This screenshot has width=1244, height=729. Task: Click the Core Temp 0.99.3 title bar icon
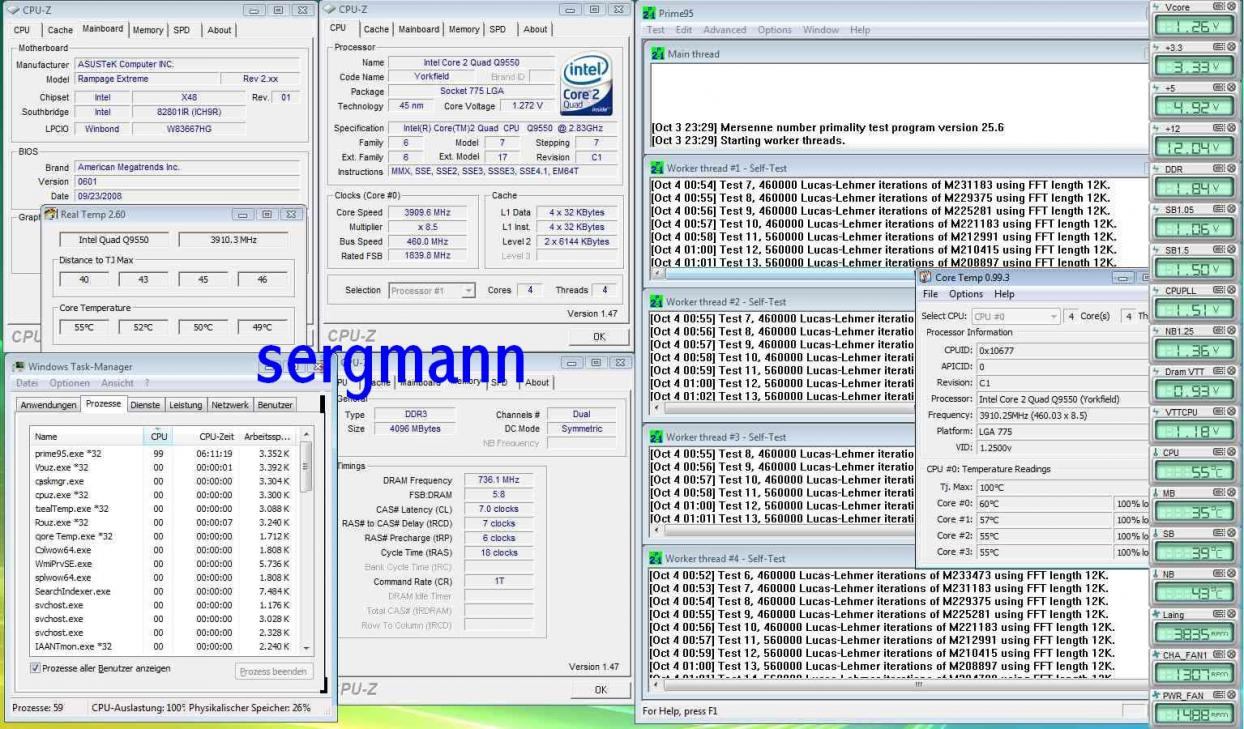click(x=925, y=276)
